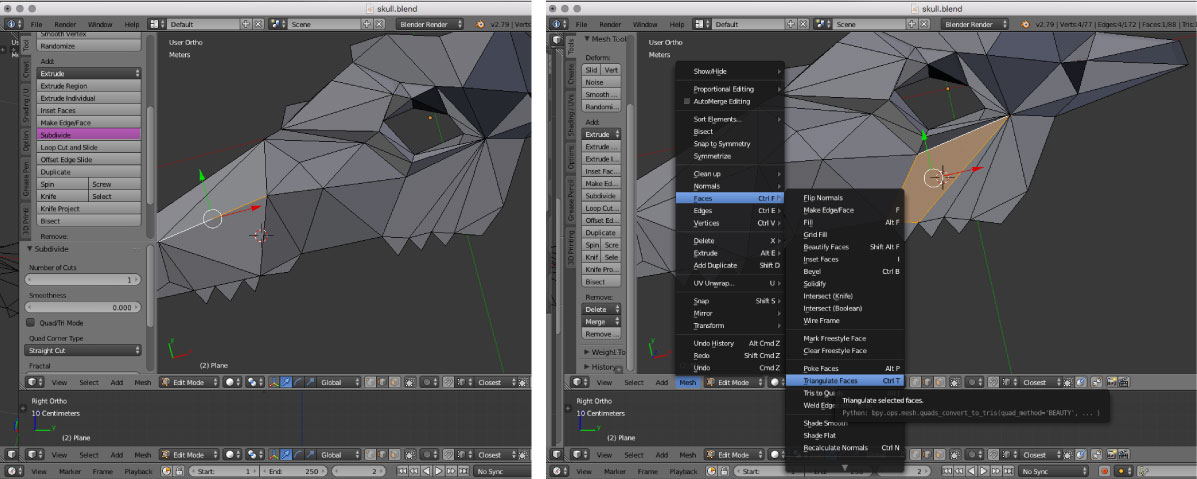Viewport: 1197px width, 479px height.
Task: Choose Triangulate Faces in right window Faces submenu
Action: 844,380
